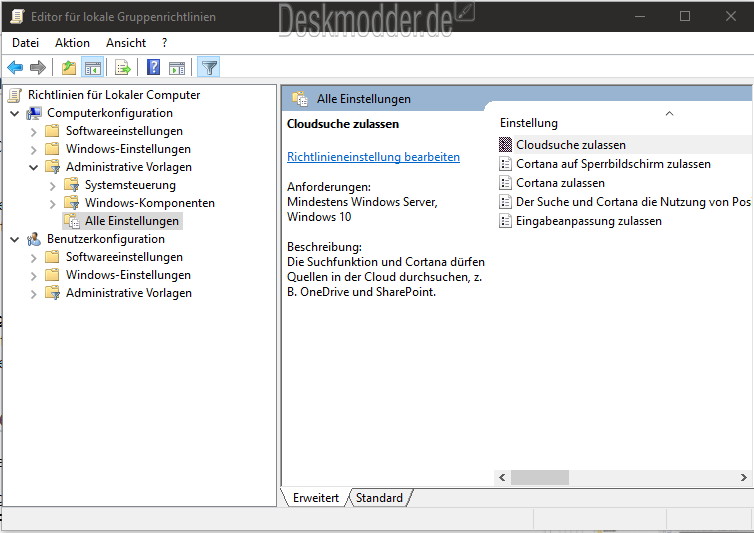Maximize the Group Policy Editor window
Viewport: 754px width, 533px height.
(x=685, y=16)
